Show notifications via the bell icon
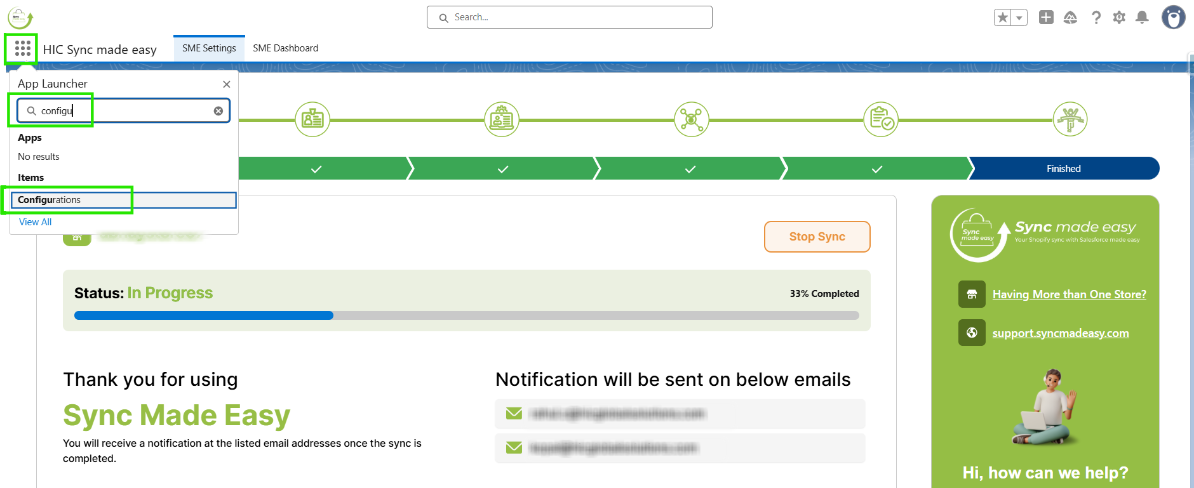 [x=1142, y=17]
